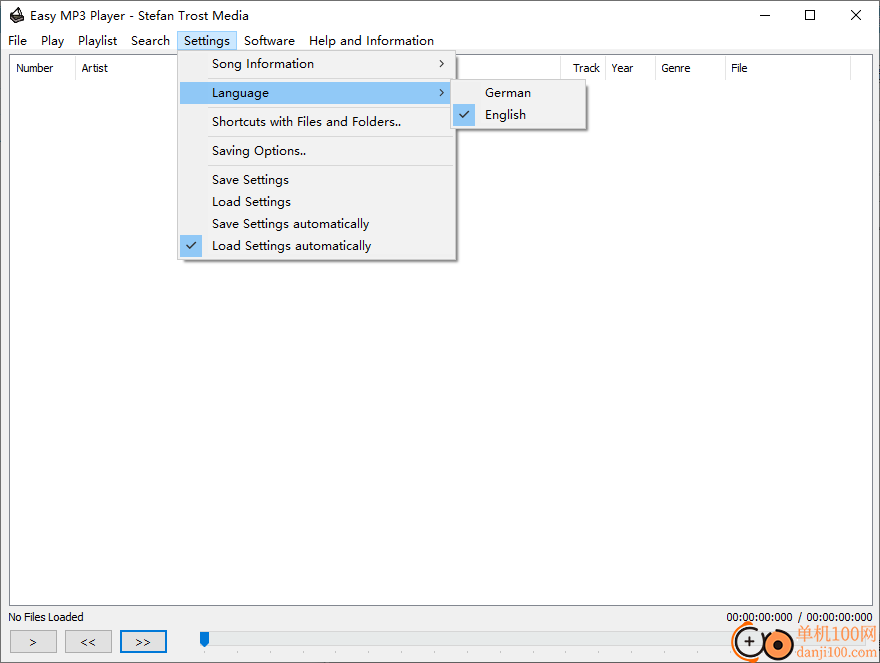Close the Settings menu

(x=207, y=40)
